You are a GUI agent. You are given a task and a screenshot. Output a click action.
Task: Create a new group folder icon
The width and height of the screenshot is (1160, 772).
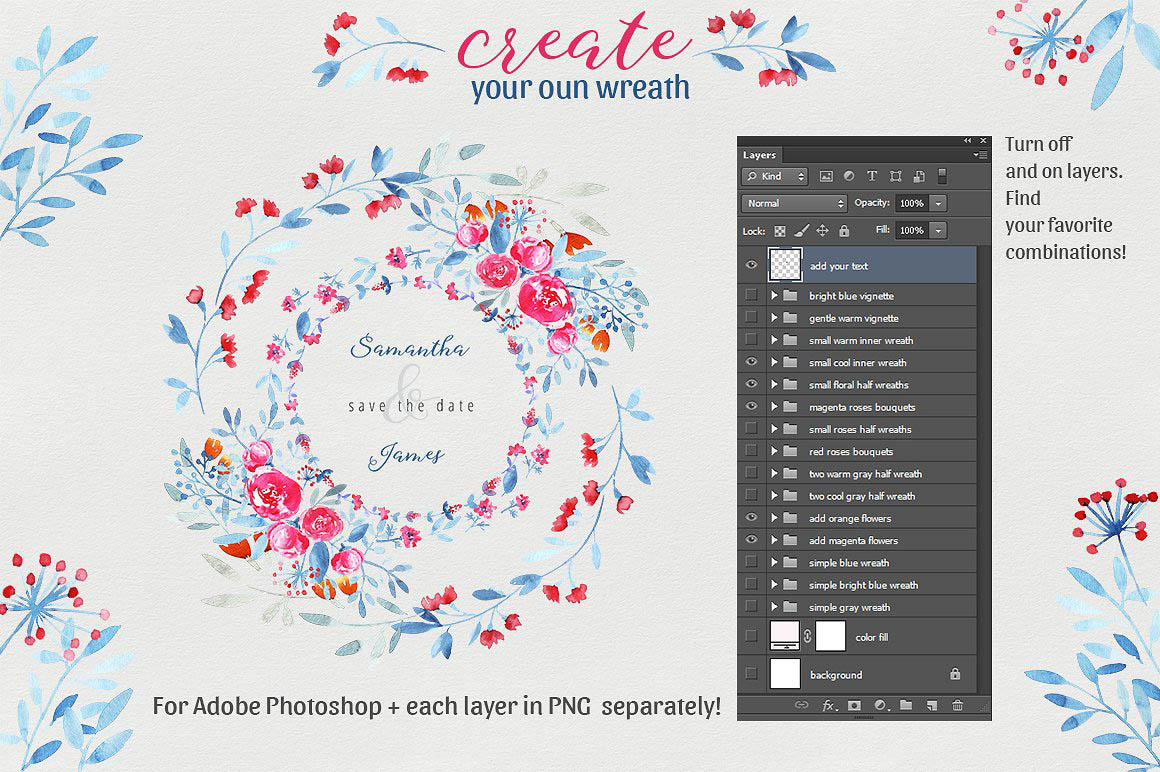905,705
